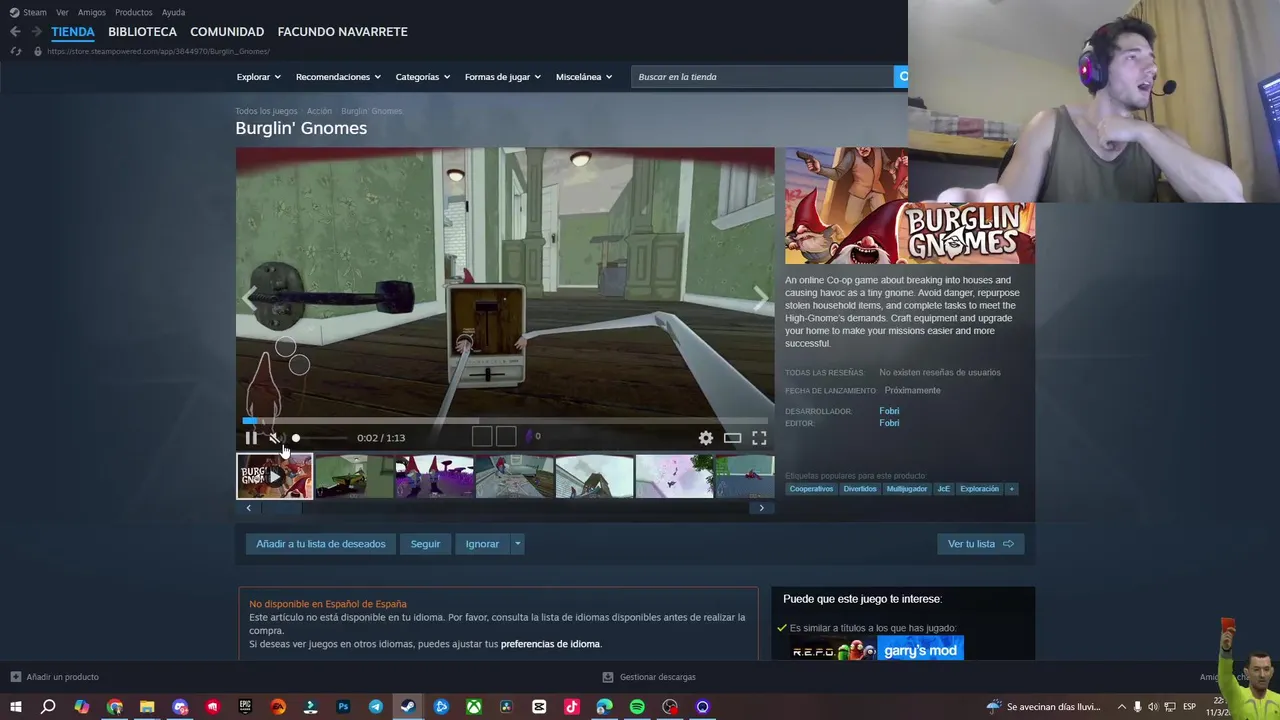Unmute the trailer audio icon
The width and height of the screenshot is (1280, 720).
tap(275, 438)
